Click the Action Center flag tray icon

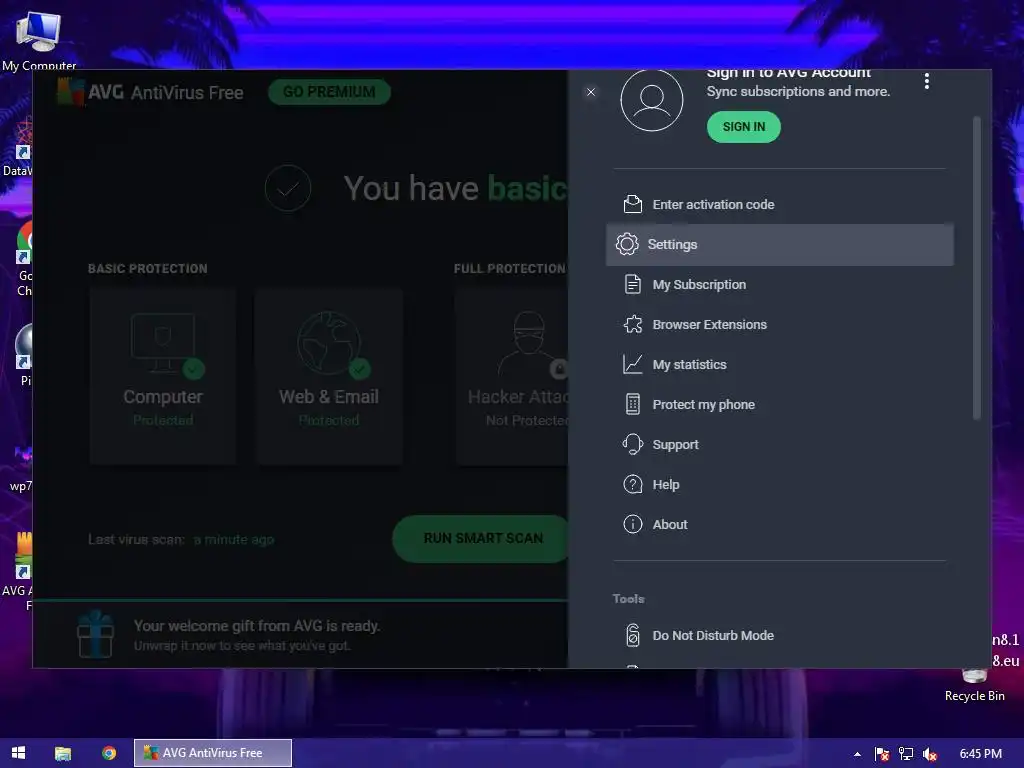pyautogui.click(x=882, y=754)
